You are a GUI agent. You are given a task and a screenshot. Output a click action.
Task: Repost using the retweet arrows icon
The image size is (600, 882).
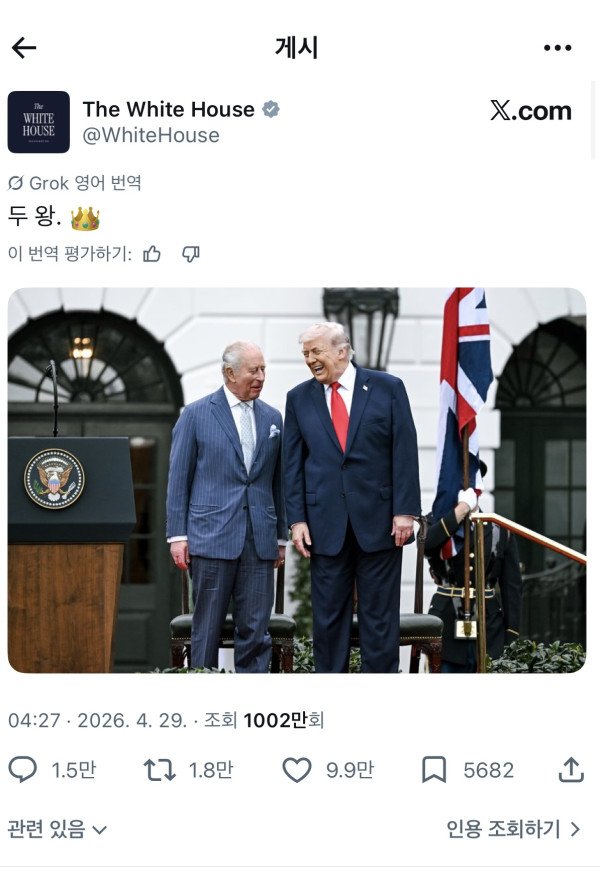click(x=160, y=770)
